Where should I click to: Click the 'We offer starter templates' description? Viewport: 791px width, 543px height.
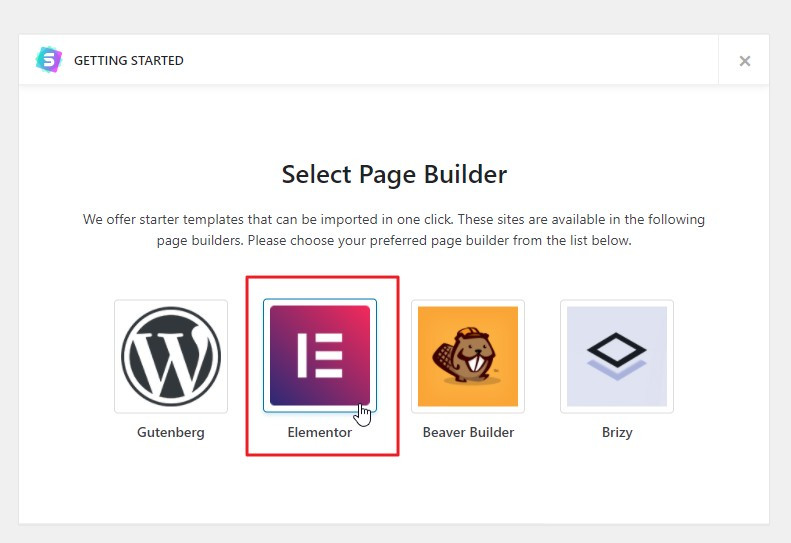click(x=394, y=230)
